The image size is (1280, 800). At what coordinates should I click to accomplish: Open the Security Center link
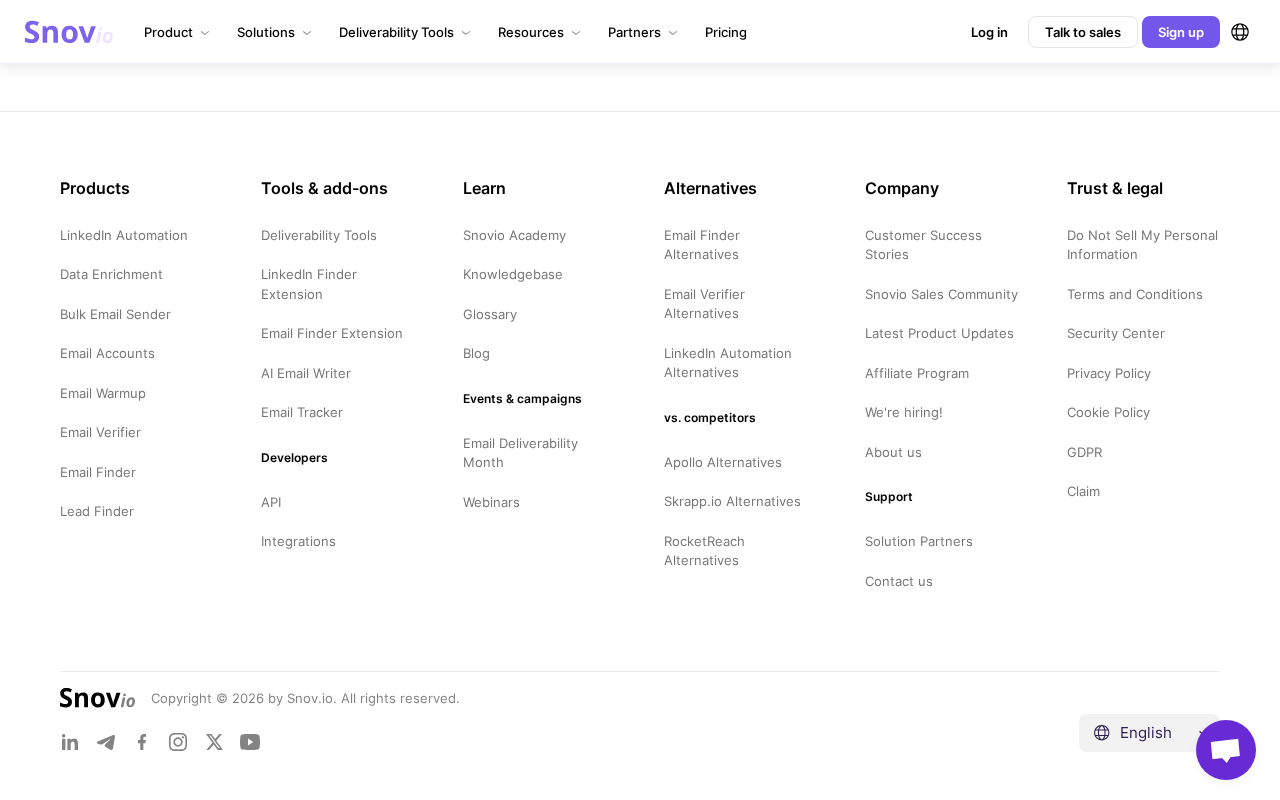click(1116, 333)
